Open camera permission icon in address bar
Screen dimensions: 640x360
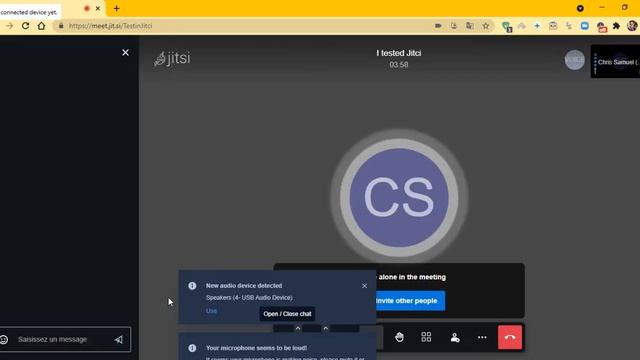(438, 26)
